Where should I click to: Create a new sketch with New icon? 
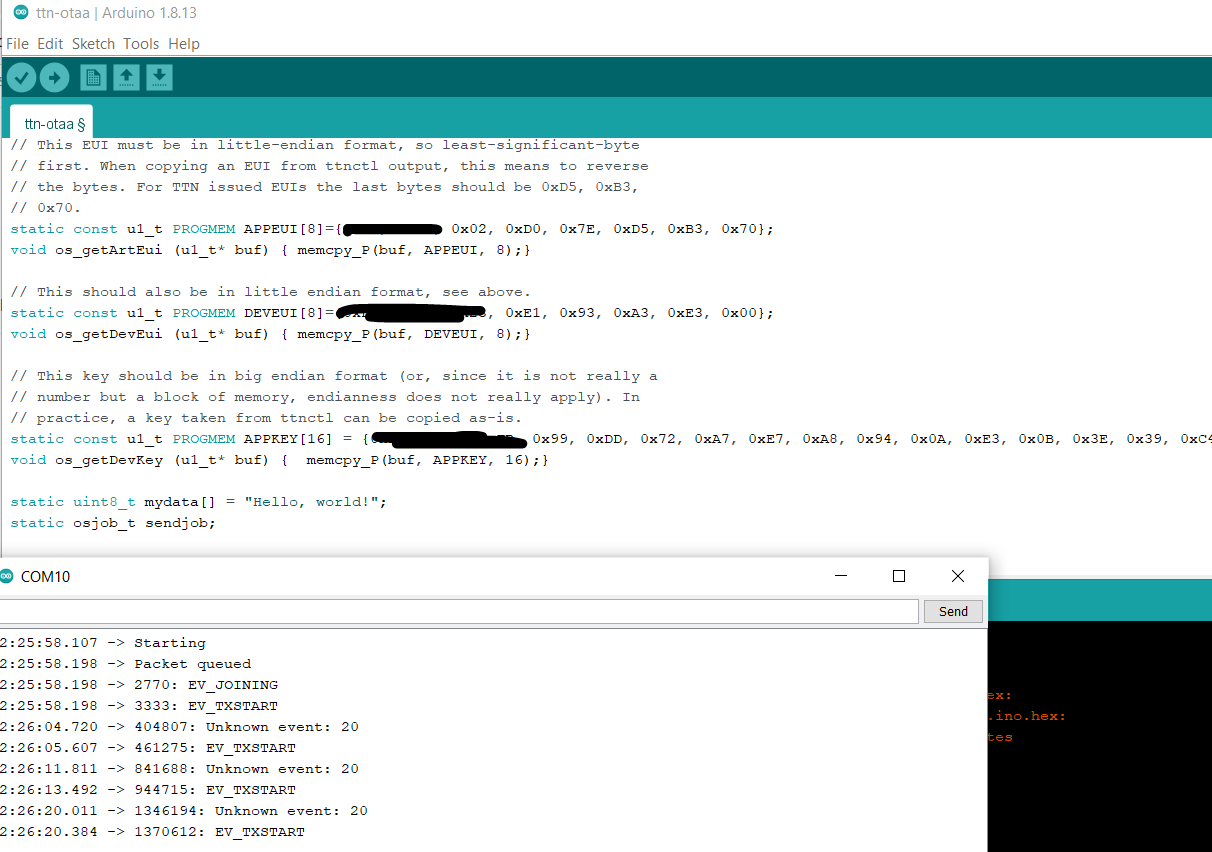93,77
